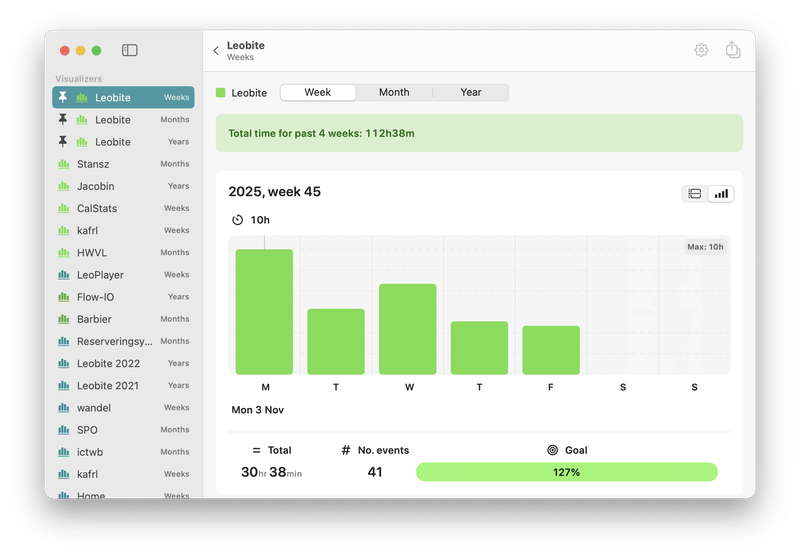Click chart icon beside LeoPlayer
800x557 pixels.
click(x=63, y=275)
